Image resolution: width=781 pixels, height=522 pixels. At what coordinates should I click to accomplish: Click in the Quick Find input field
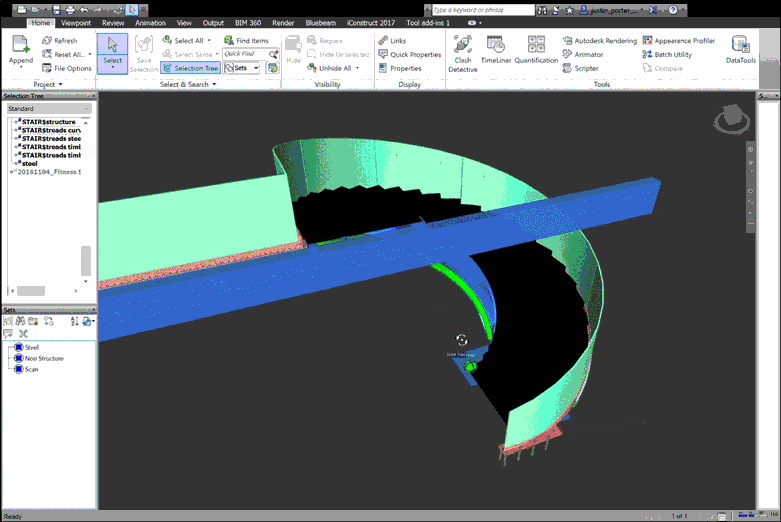pos(245,54)
